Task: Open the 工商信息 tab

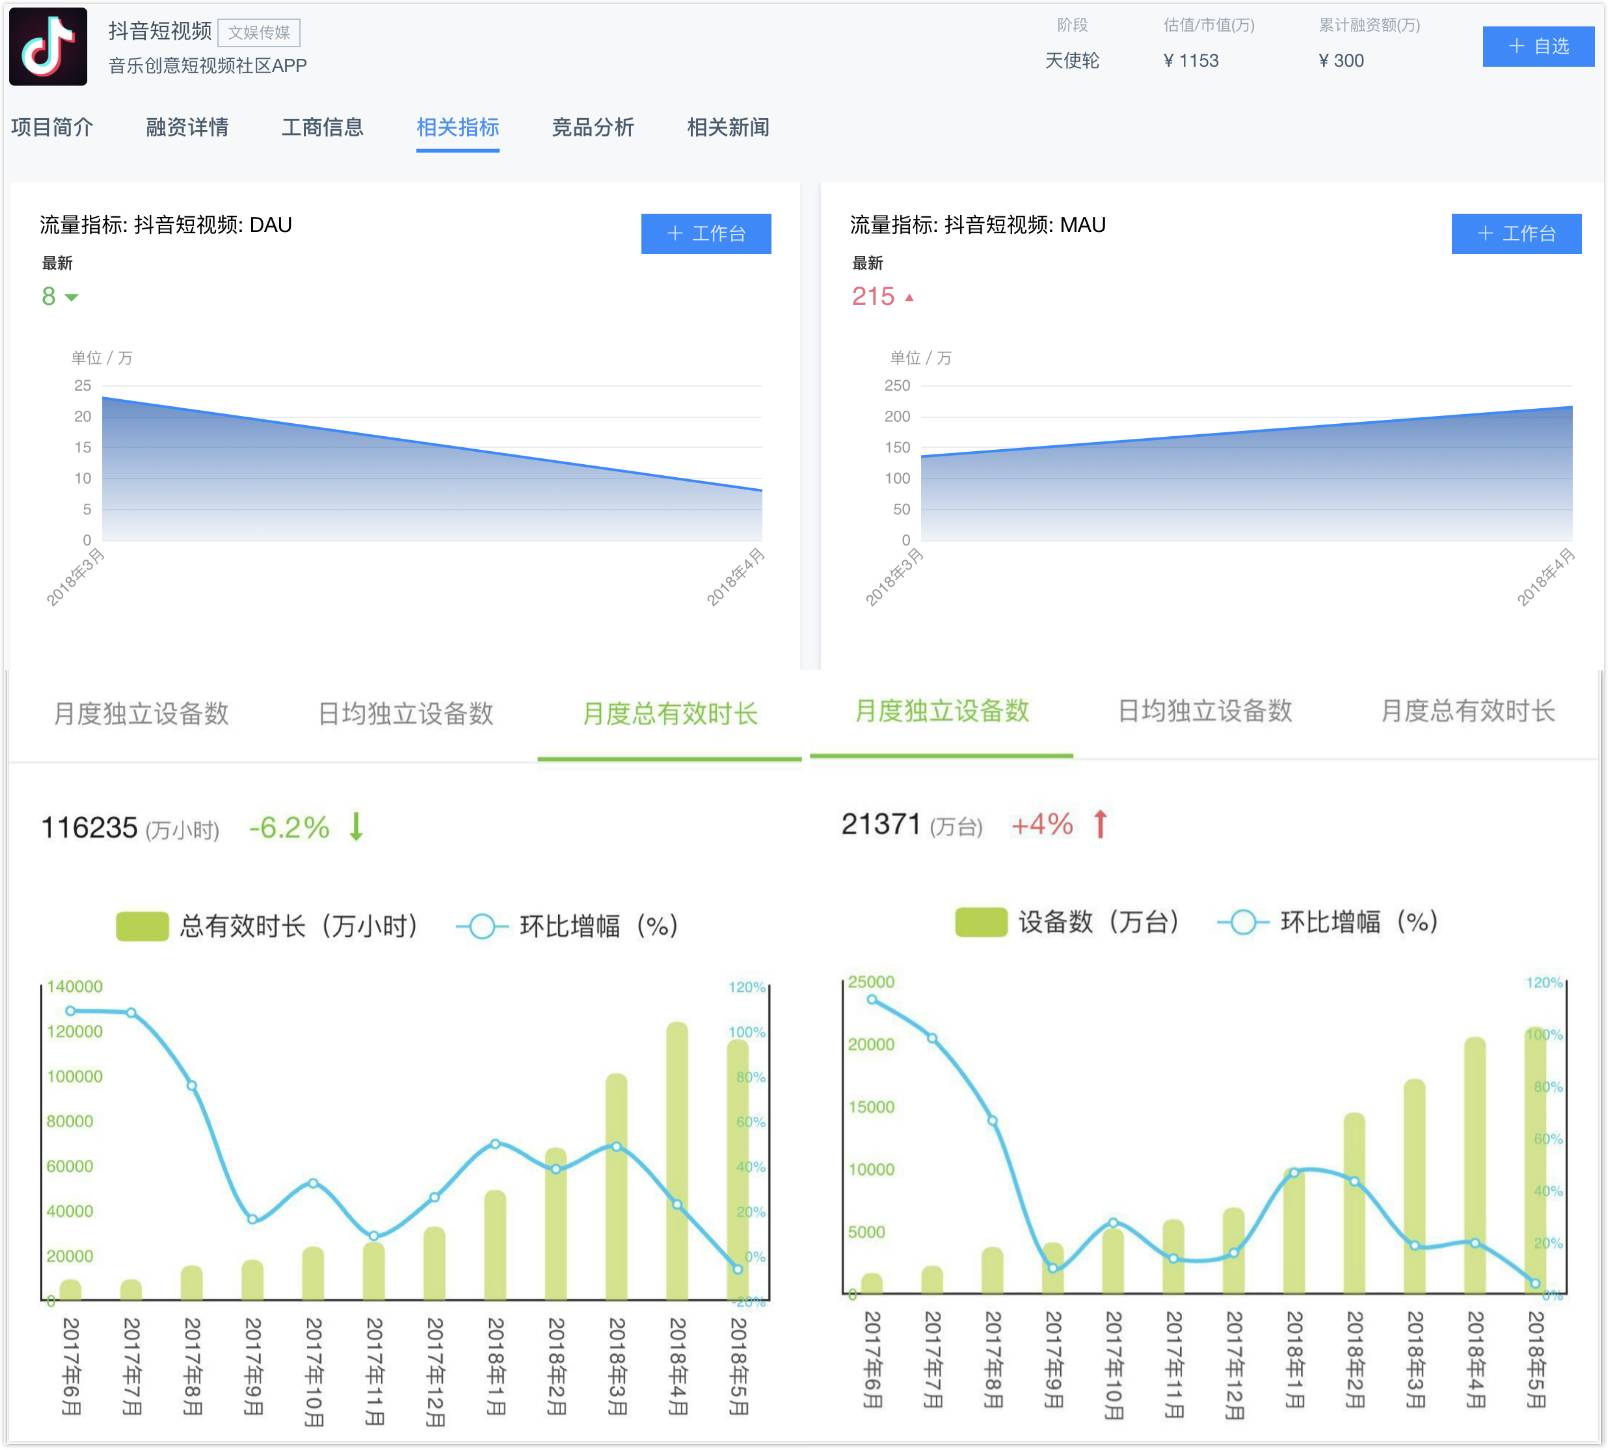Action: pyautogui.click(x=322, y=127)
